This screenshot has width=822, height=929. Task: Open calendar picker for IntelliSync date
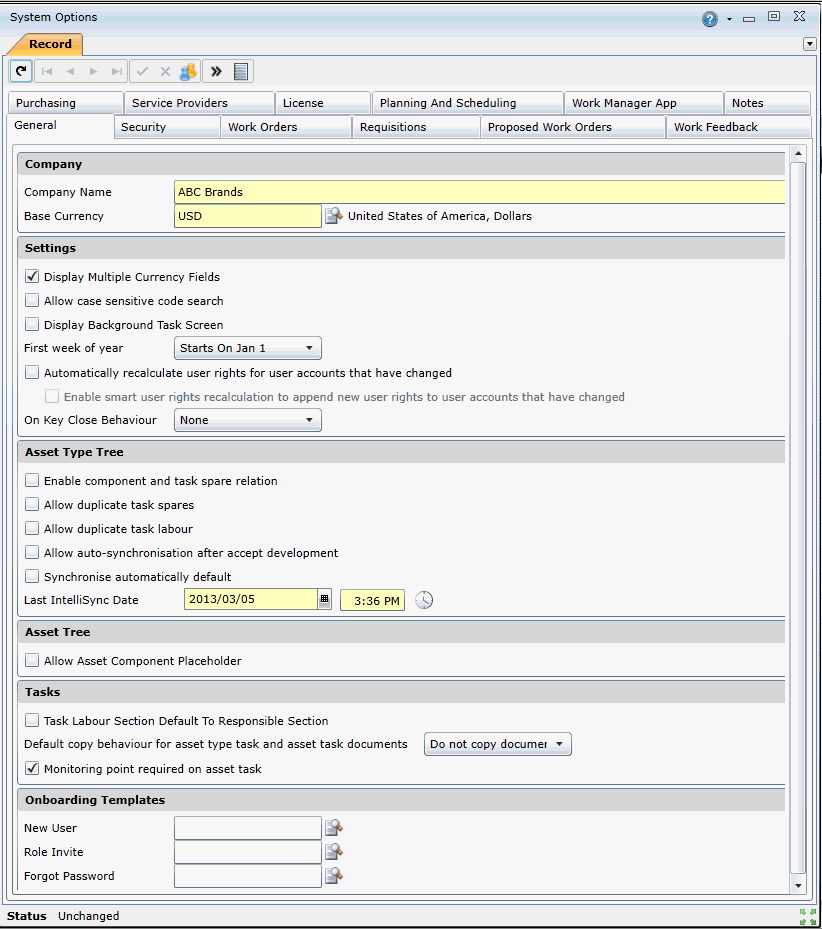pyautogui.click(x=324, y=600)
